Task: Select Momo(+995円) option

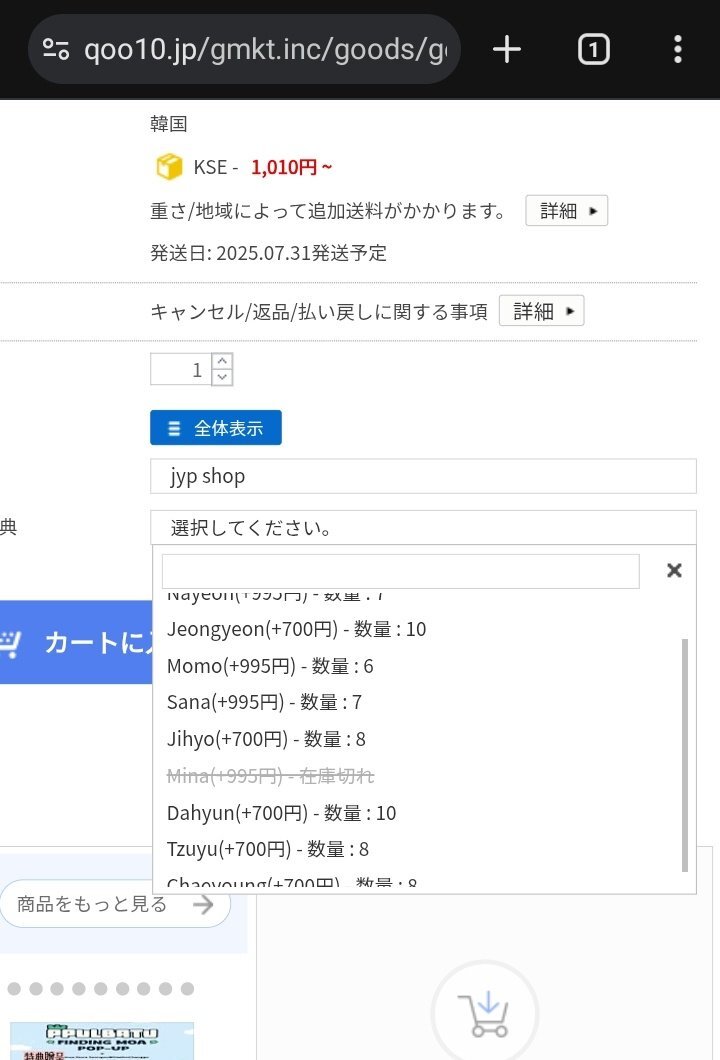Action: point(270,666)
